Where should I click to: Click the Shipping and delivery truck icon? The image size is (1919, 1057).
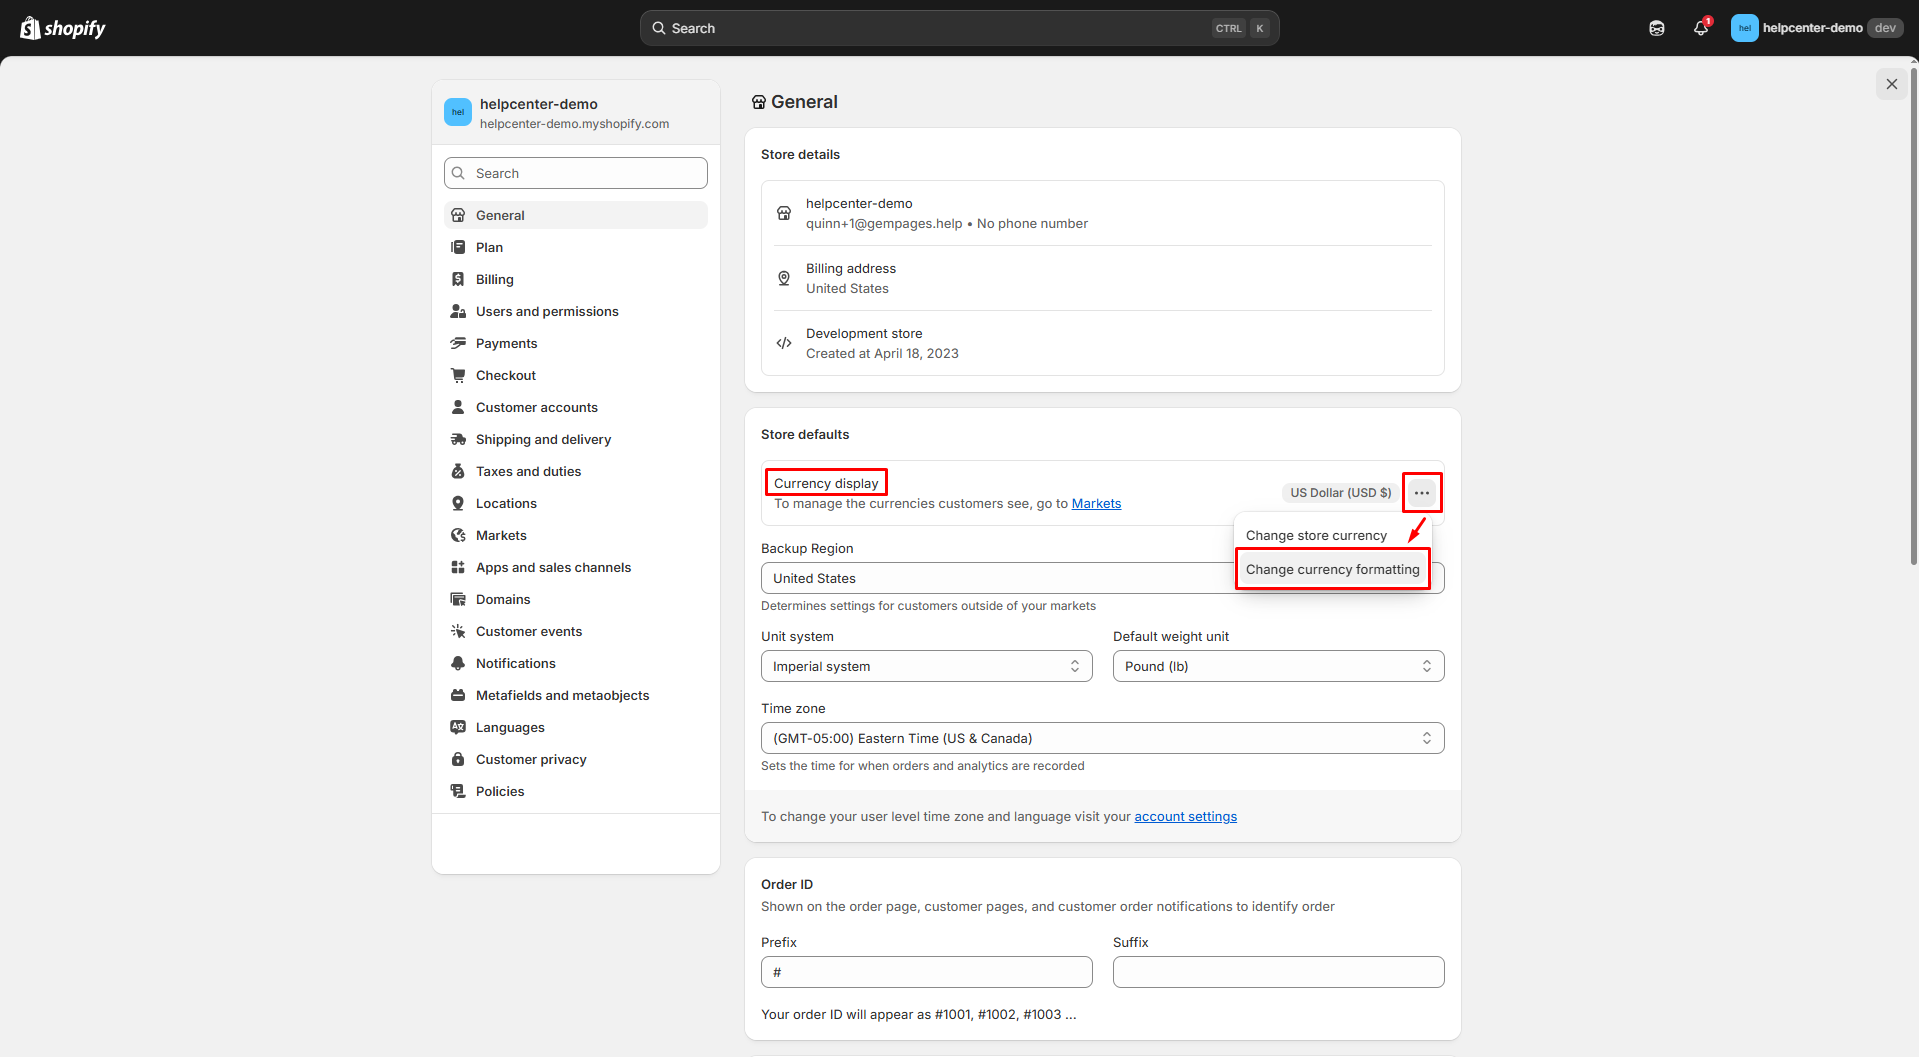pyautogui.click(x=458, y=439)
